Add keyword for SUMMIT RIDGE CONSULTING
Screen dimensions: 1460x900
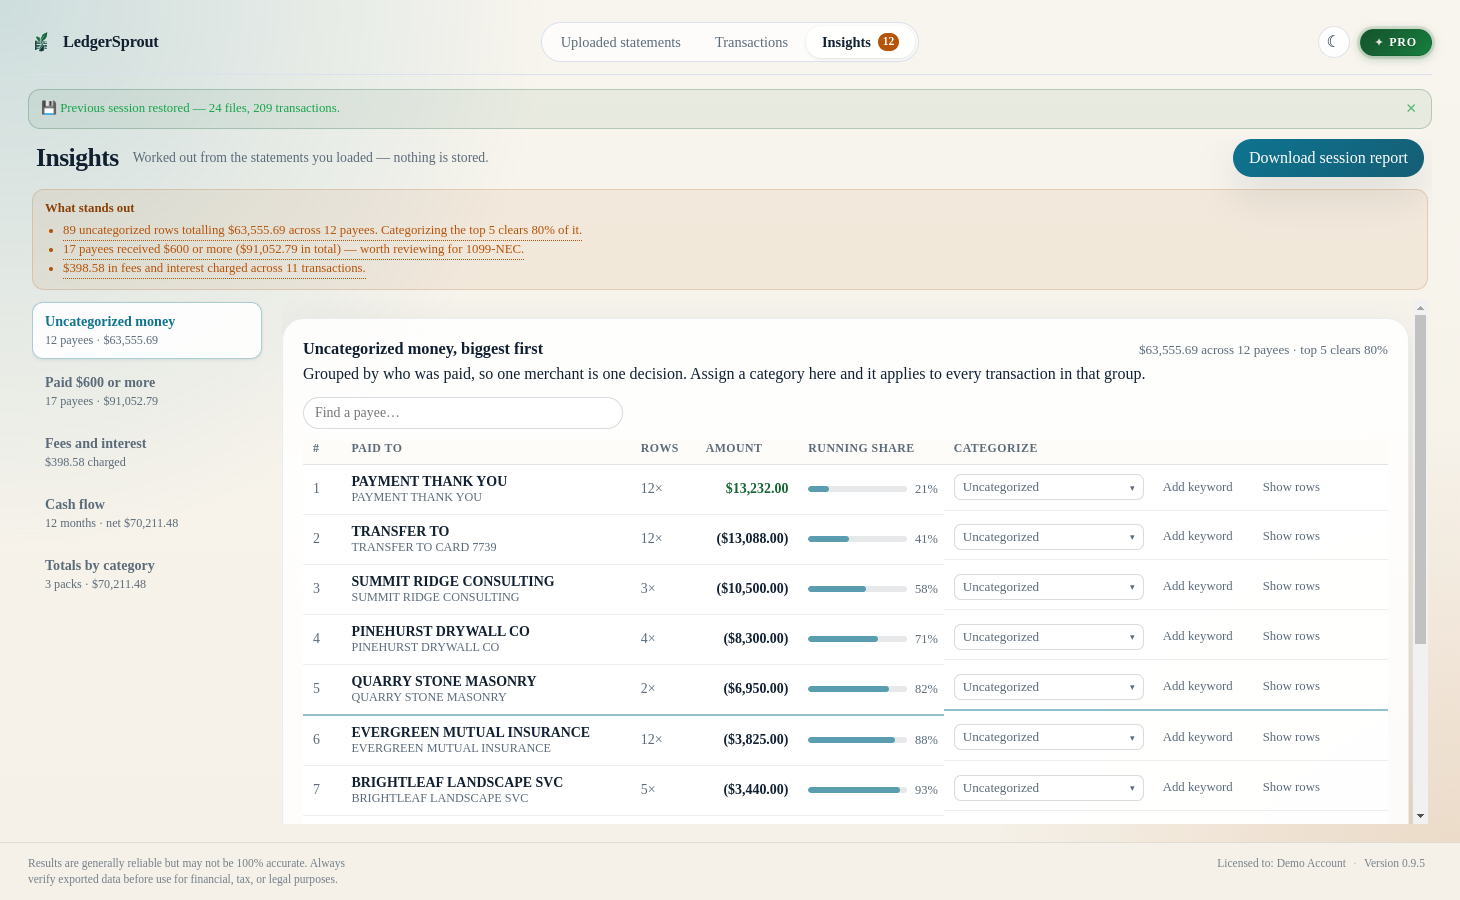1197,586
